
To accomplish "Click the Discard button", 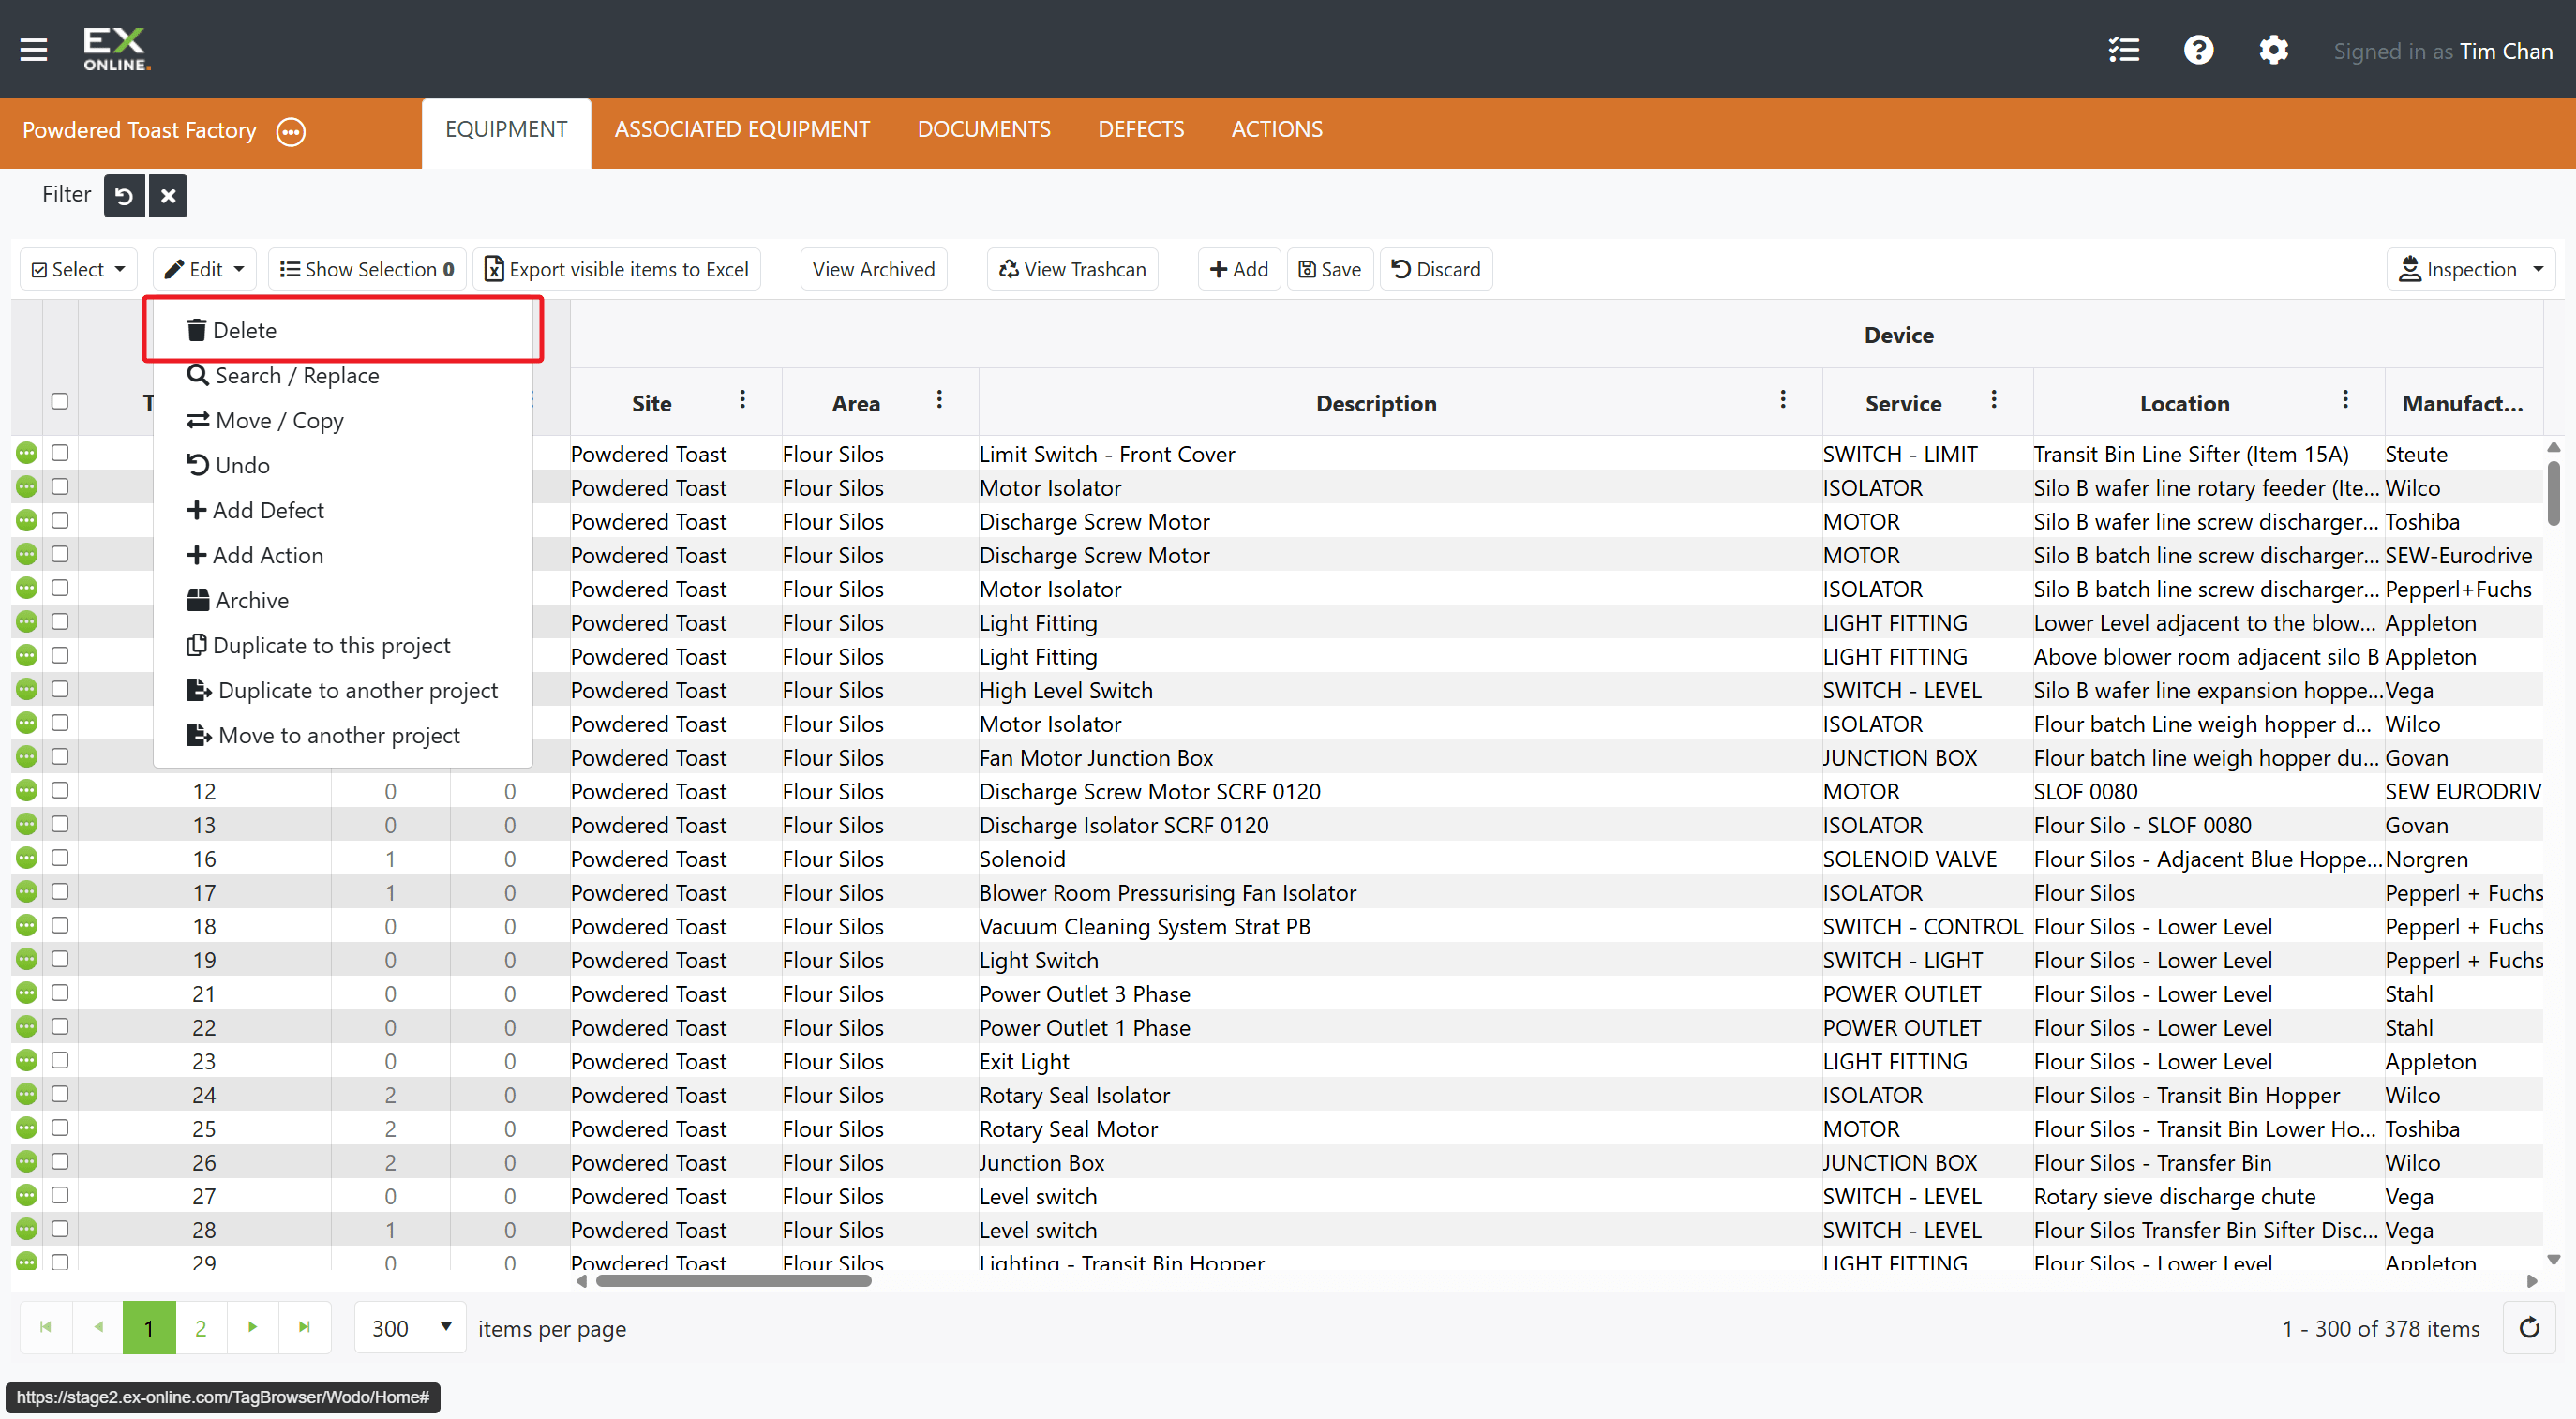I will pyautogui.click(x=1436, y=269).
